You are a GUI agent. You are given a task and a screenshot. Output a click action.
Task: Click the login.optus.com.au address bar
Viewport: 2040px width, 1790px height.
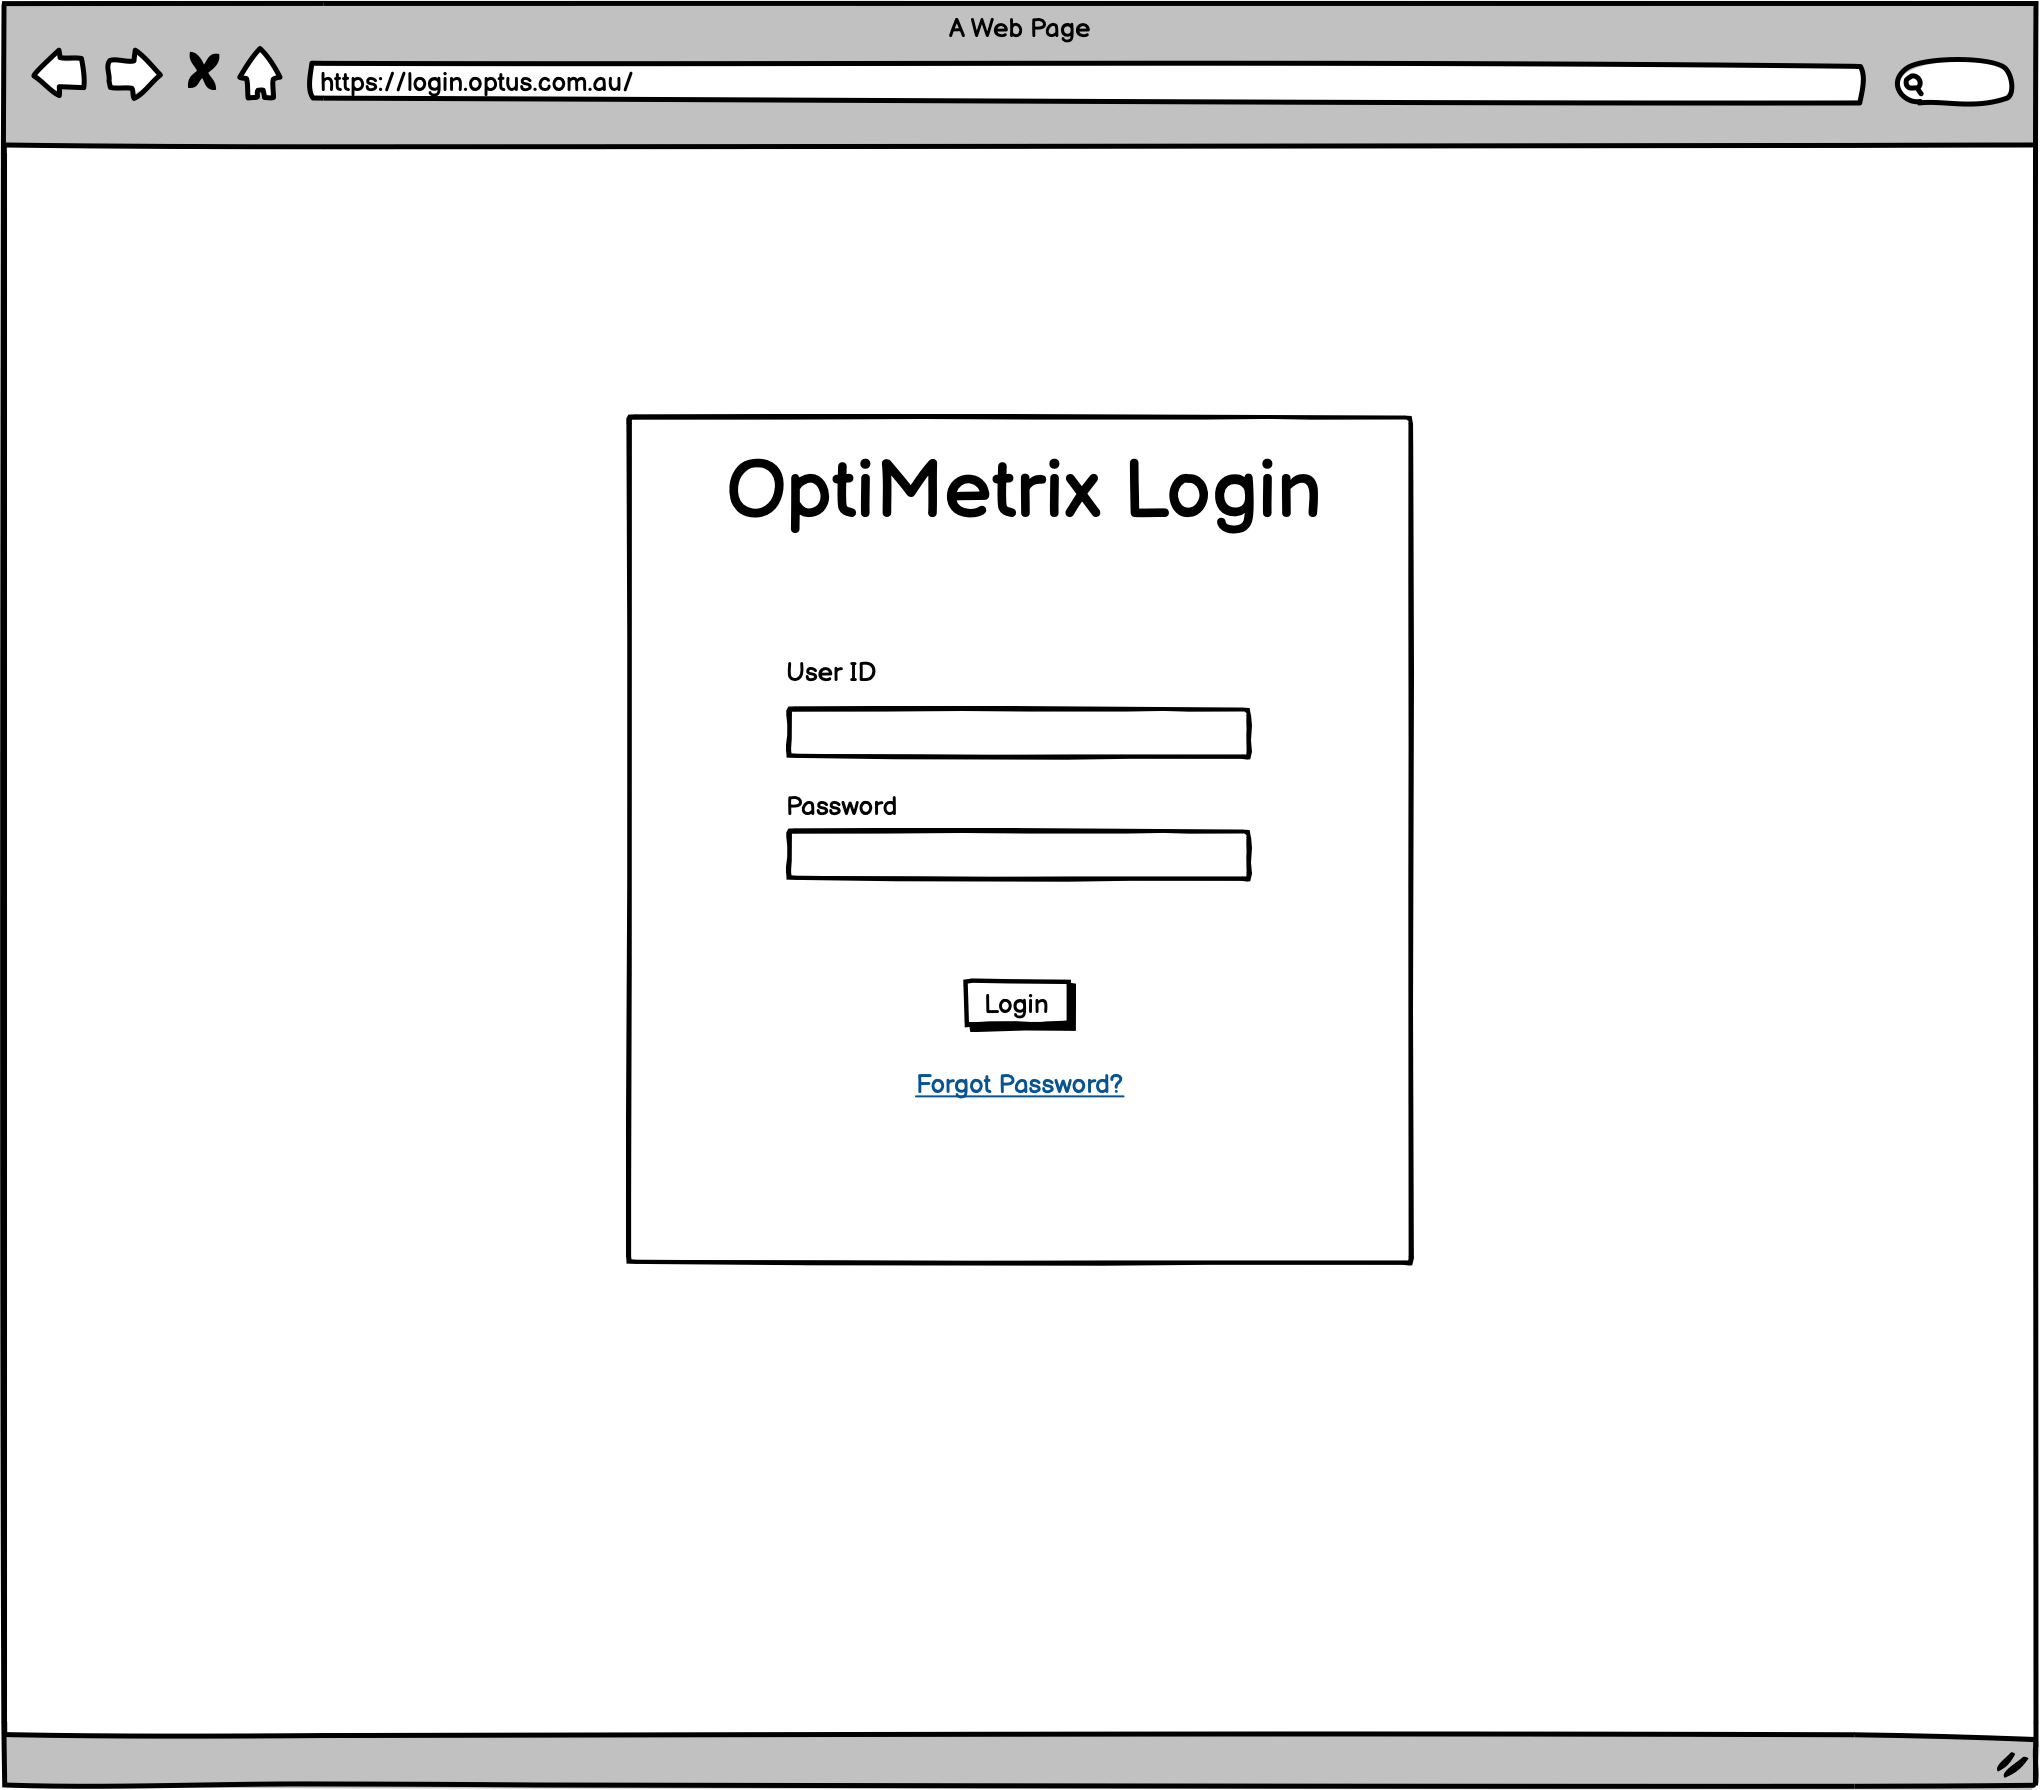[1084, 83]
